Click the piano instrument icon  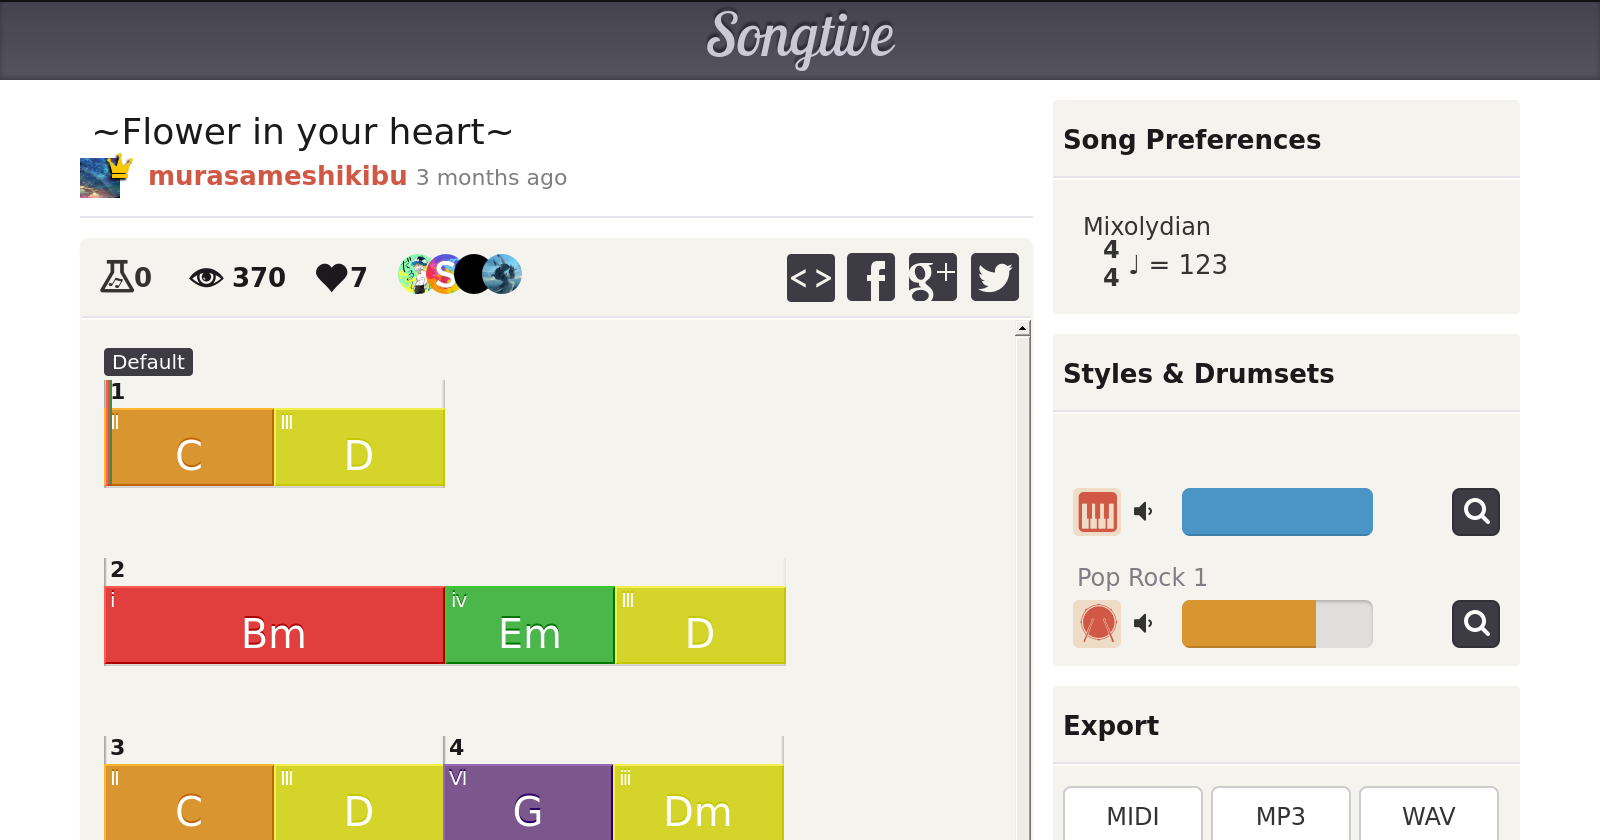(1097, 512)
